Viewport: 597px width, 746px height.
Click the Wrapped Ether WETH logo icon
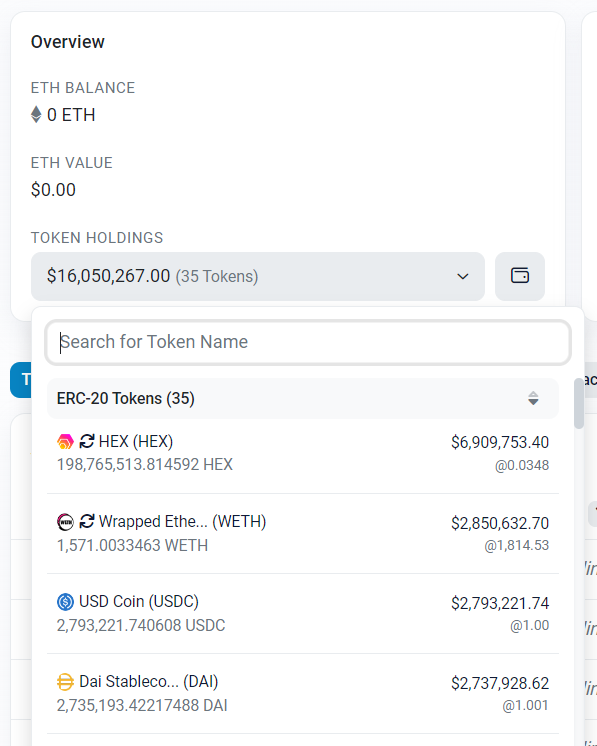(65, 522)
